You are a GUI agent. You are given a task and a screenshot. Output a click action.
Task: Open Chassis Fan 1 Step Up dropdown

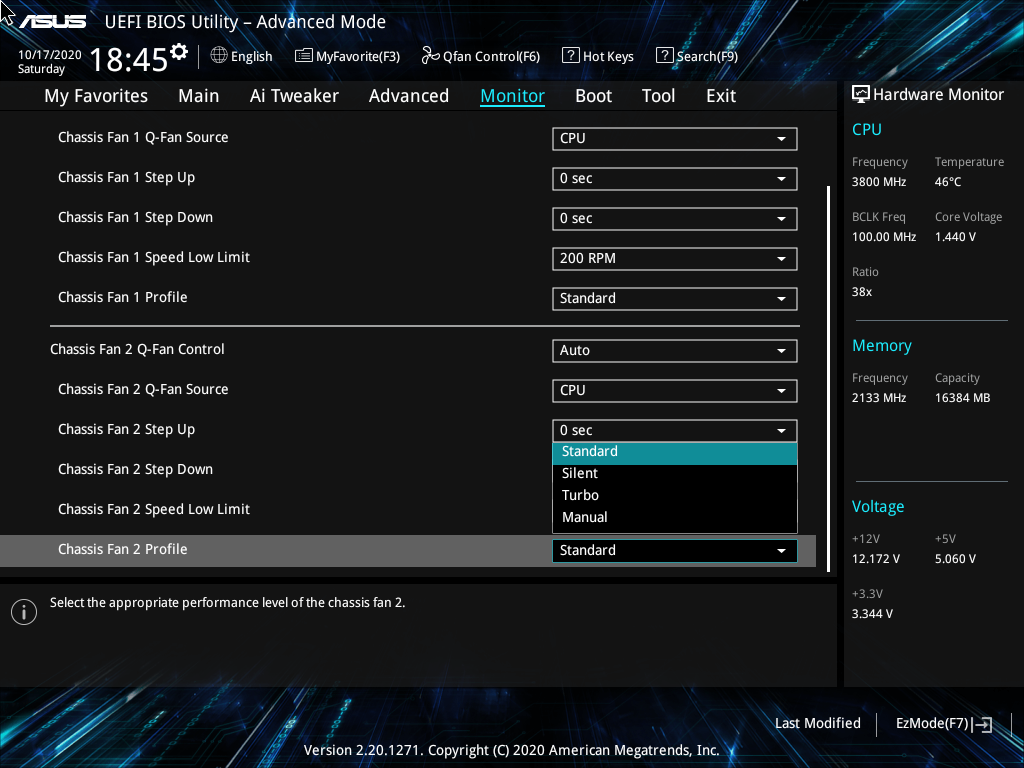click(x=675, y=178)
